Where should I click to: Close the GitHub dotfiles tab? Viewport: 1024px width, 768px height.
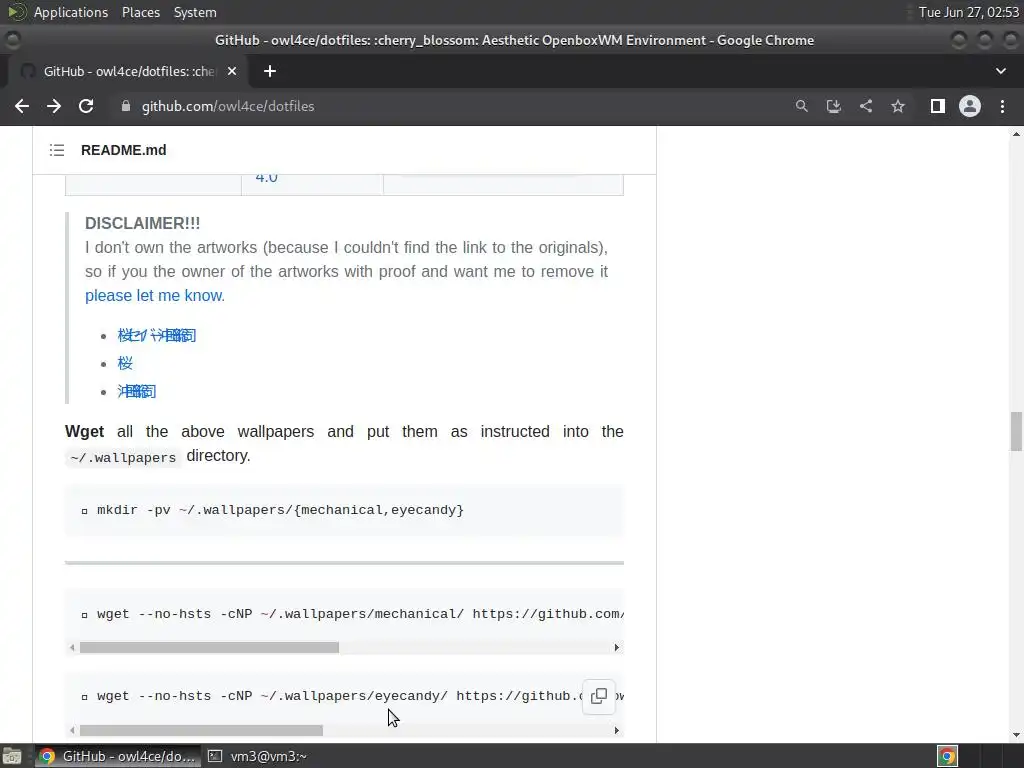232,71
